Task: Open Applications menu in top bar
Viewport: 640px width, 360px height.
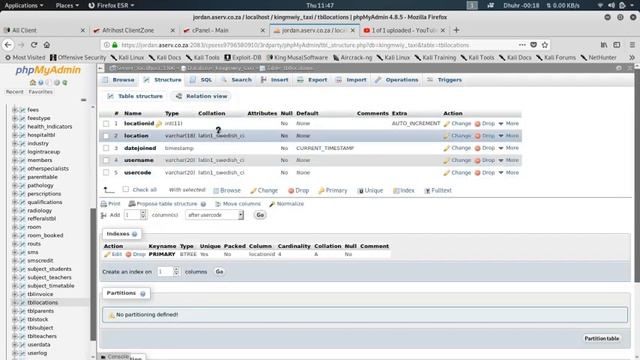Action: pyautogui.click(x=24, y=5)
